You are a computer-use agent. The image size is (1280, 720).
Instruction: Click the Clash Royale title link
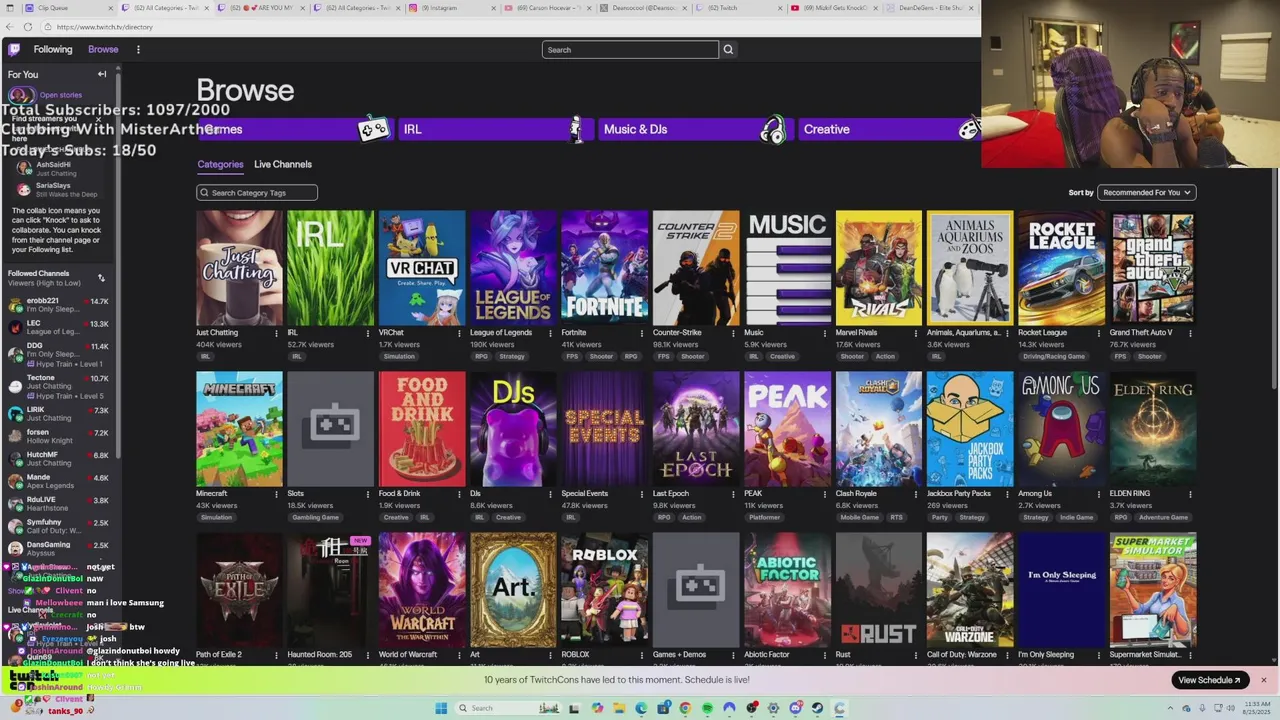tap(858, 493)
